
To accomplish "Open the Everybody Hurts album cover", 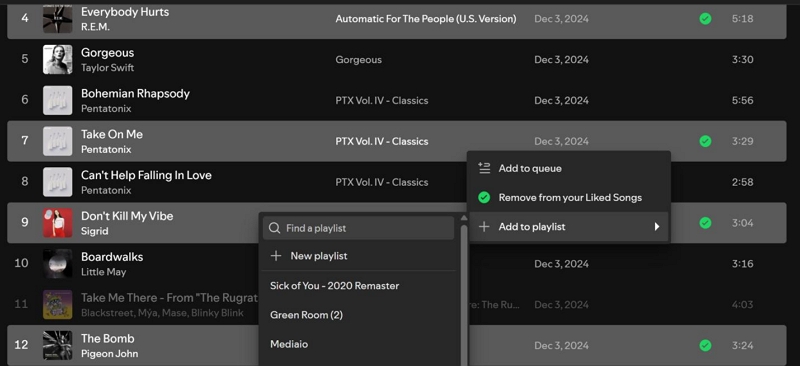I will (x=58, y=19).
